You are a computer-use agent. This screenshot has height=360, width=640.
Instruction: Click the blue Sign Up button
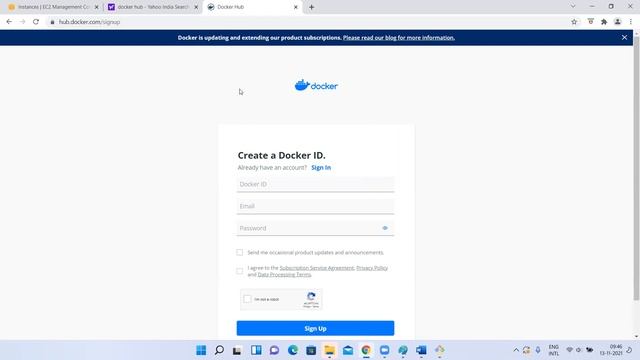(x=316, y=328)
